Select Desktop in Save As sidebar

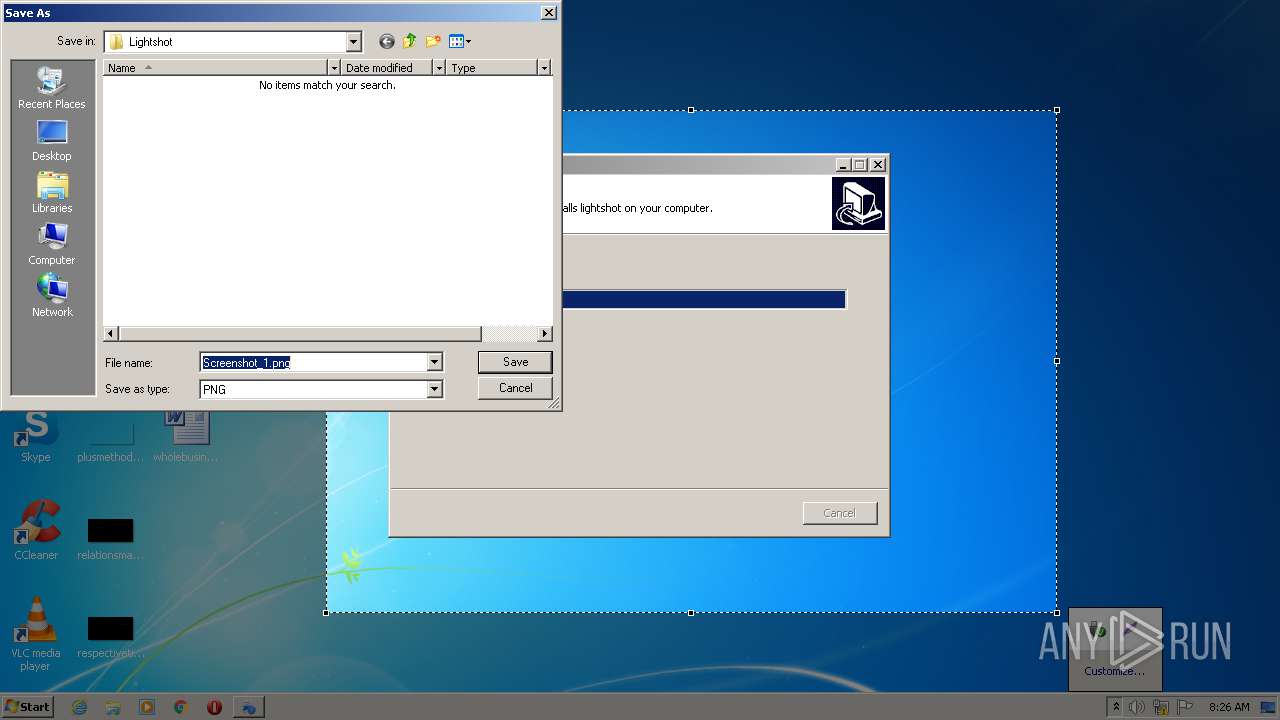point(52,141)
